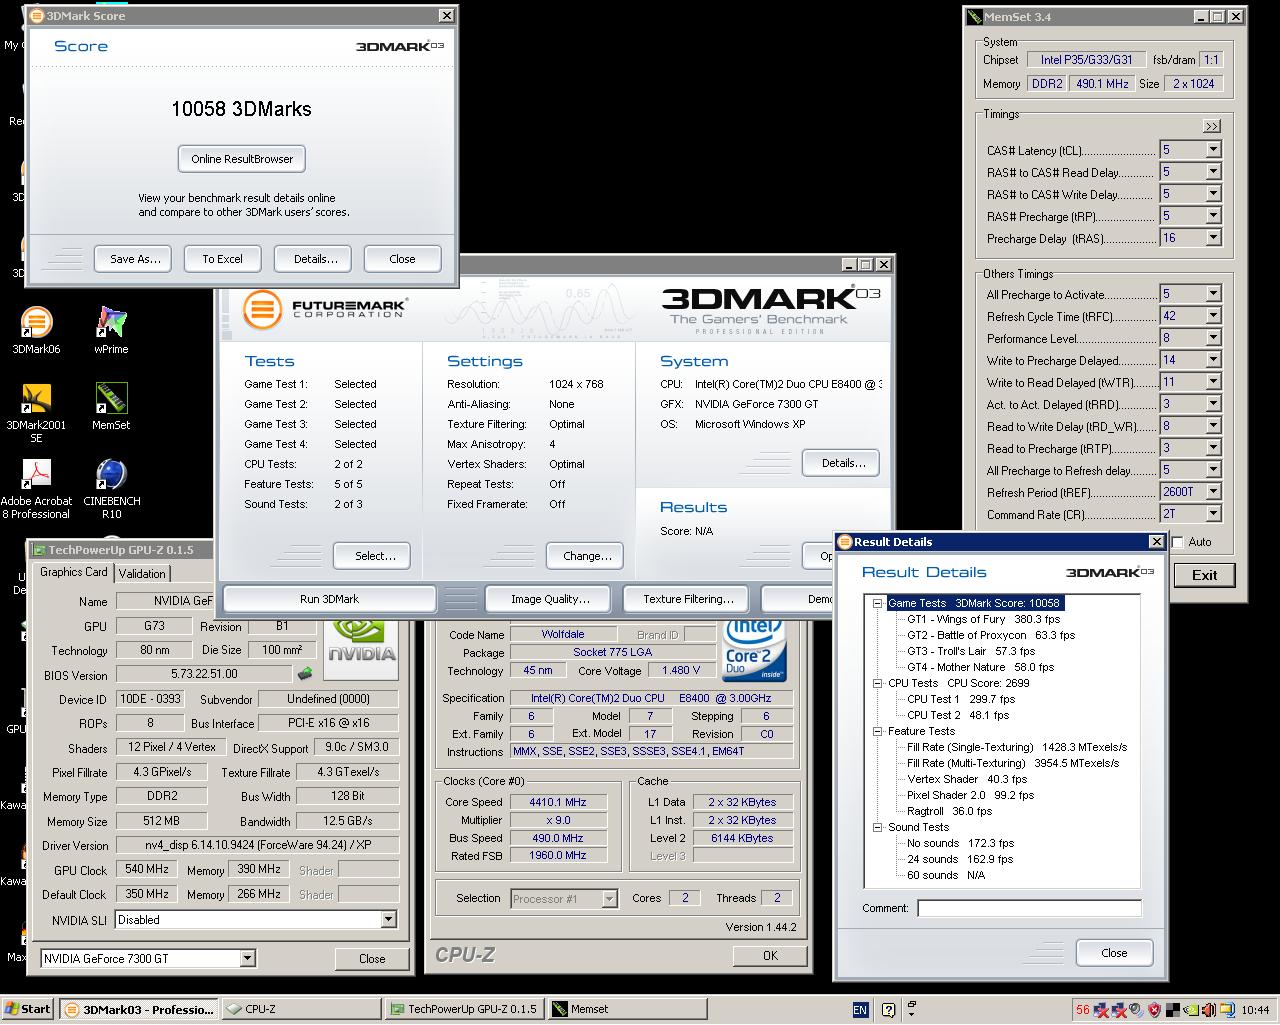1280x1025 pixels.
Task: Open the 3DMark03 taskbar button
Action: [x=137, y=1009]
